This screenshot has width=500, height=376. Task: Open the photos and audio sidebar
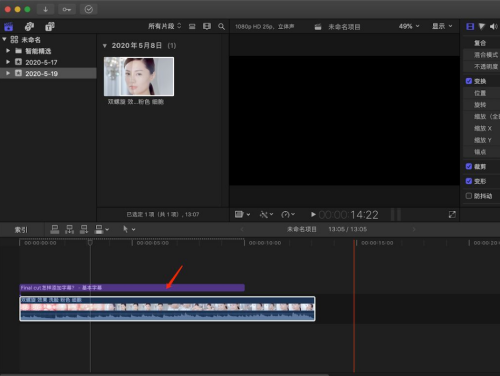pyautogui.click(x=29, y=27)
